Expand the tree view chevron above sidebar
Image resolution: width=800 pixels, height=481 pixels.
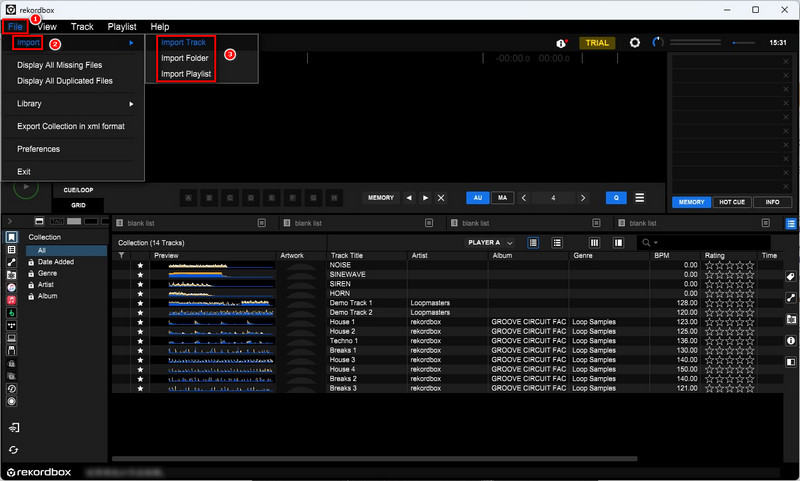[x=10, y=221]
